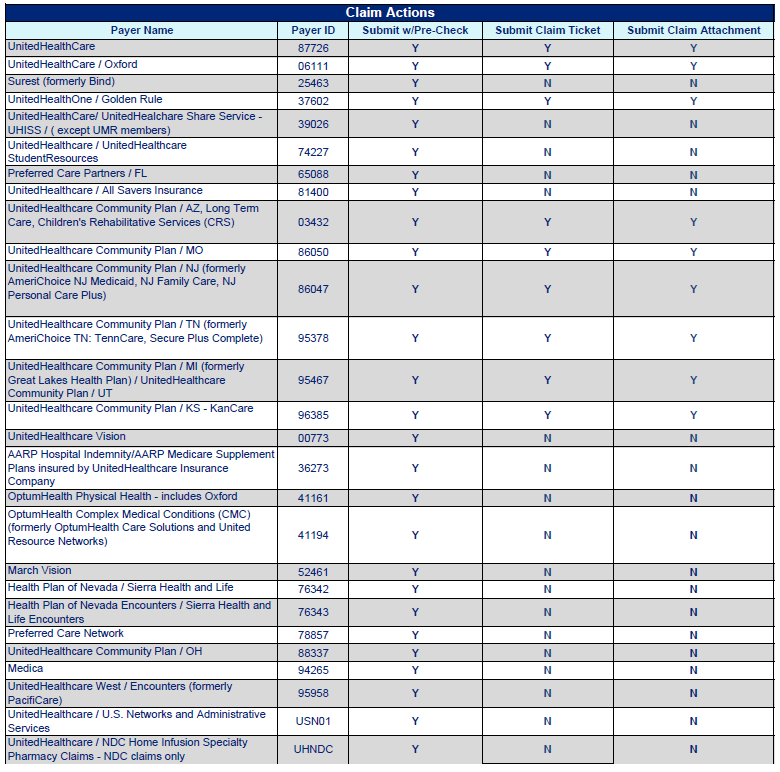Click U.S. Networks and Administrative Services name

[x=137, y=721]
